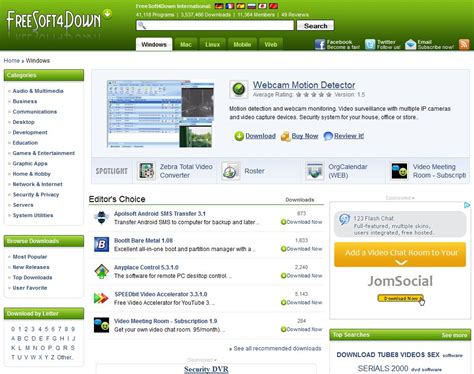The image size is (474, 374).
Task: Open Audio & Multimedia category
Action: [38, 91]
